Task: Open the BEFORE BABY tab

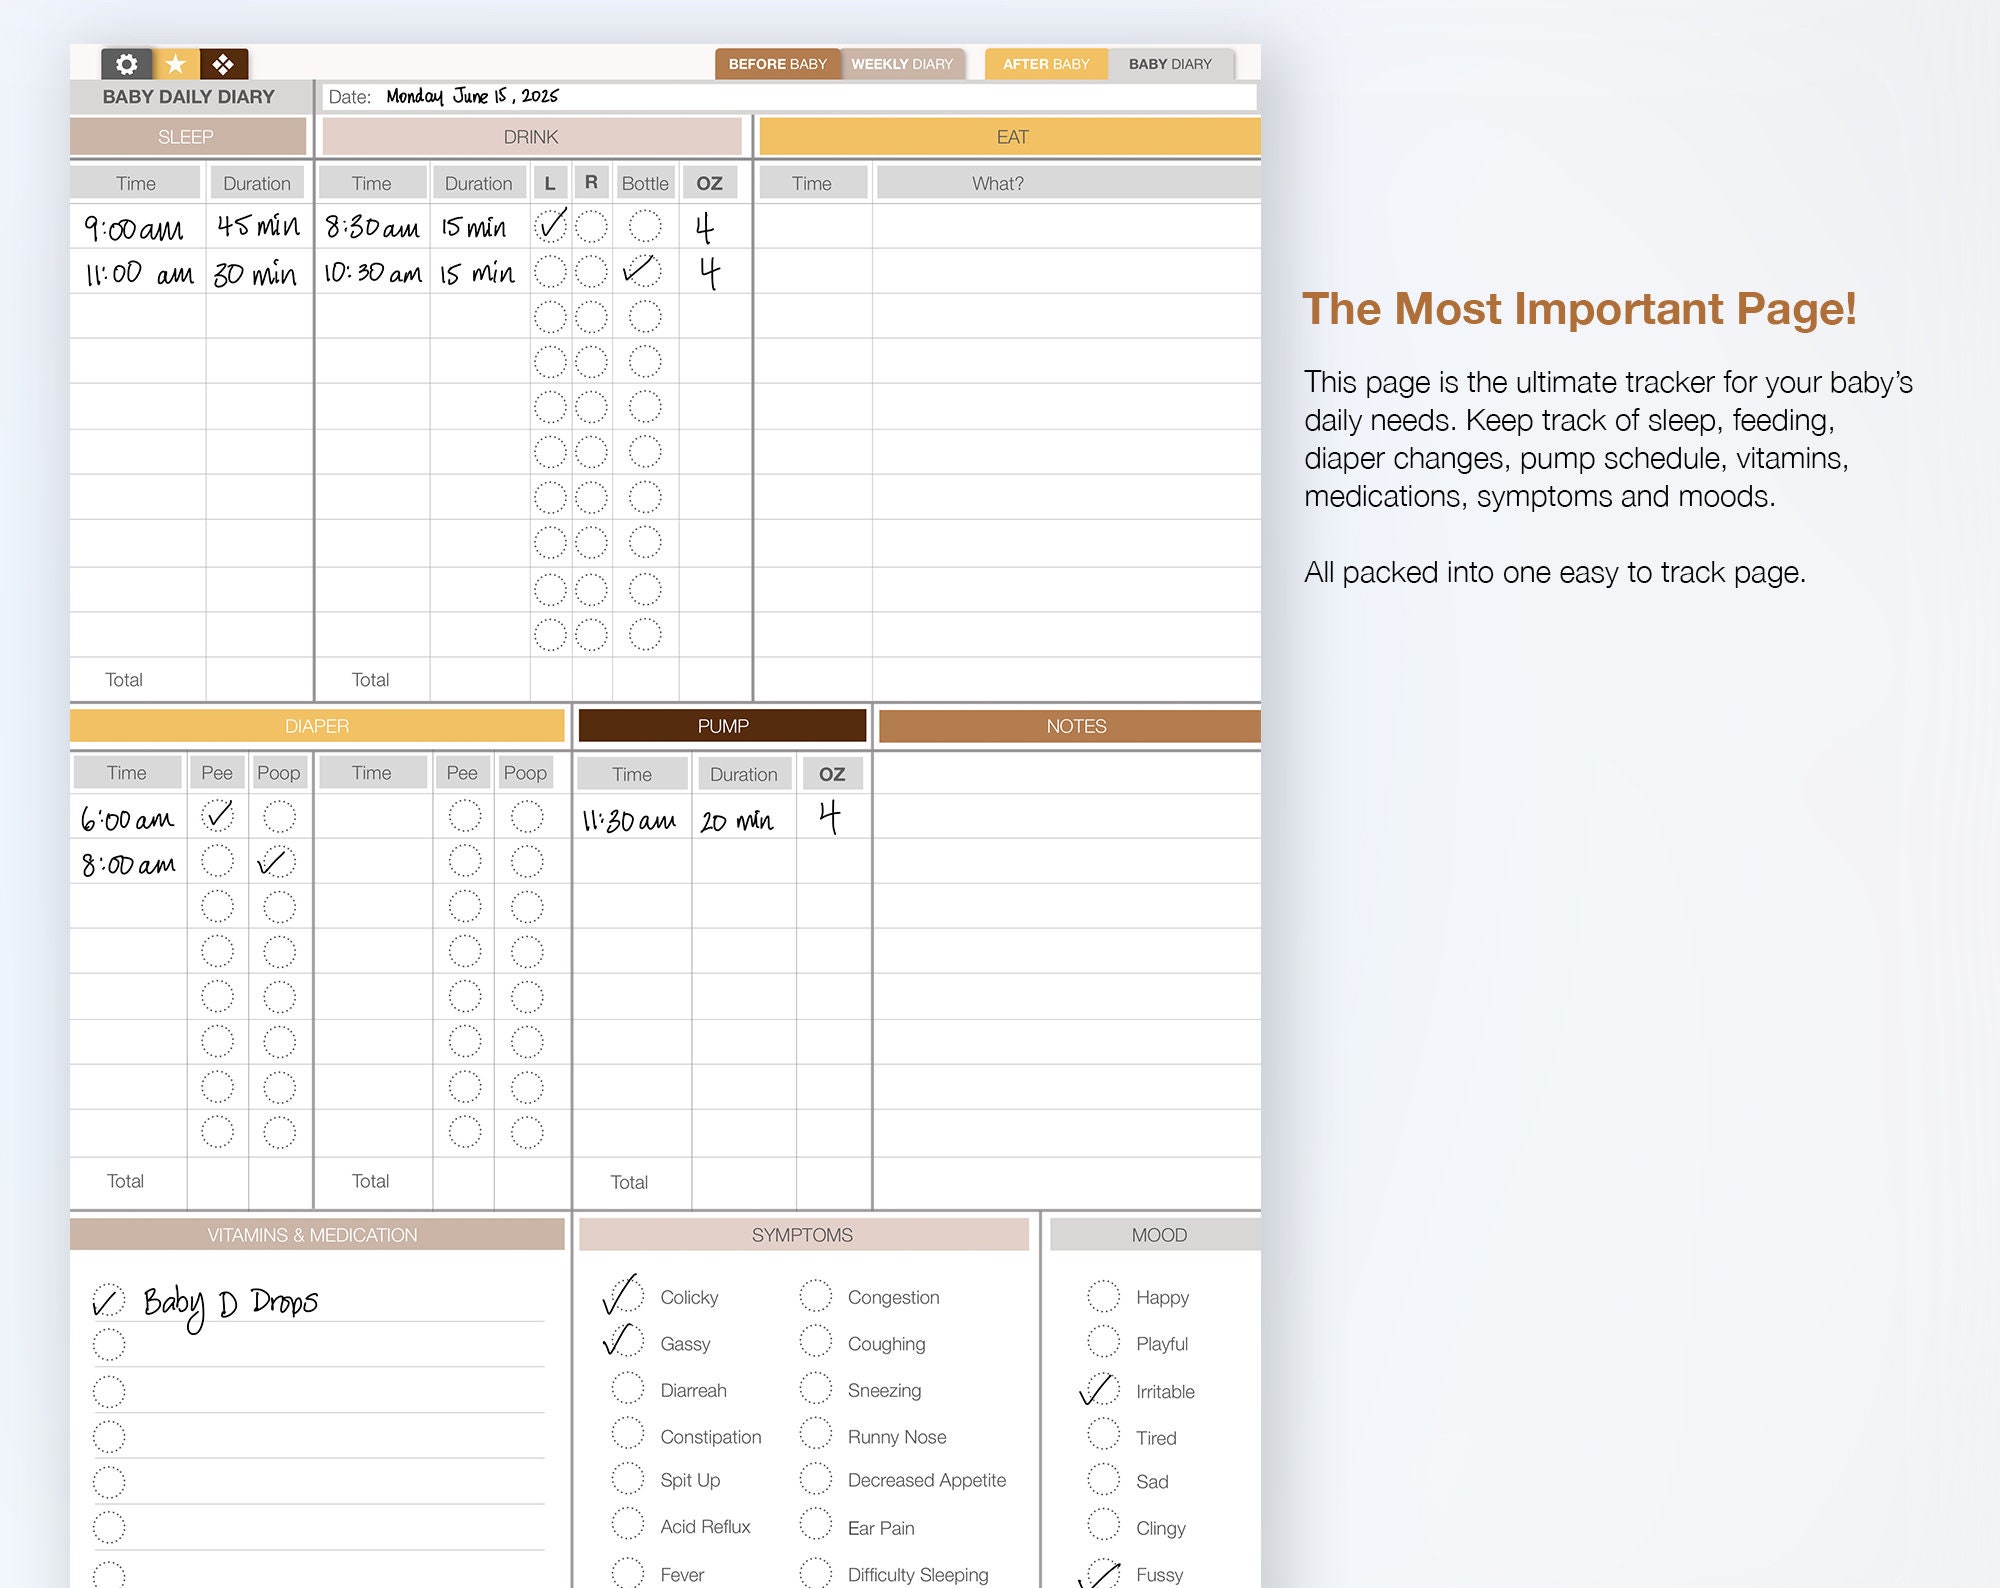Action: pos(779,63)
